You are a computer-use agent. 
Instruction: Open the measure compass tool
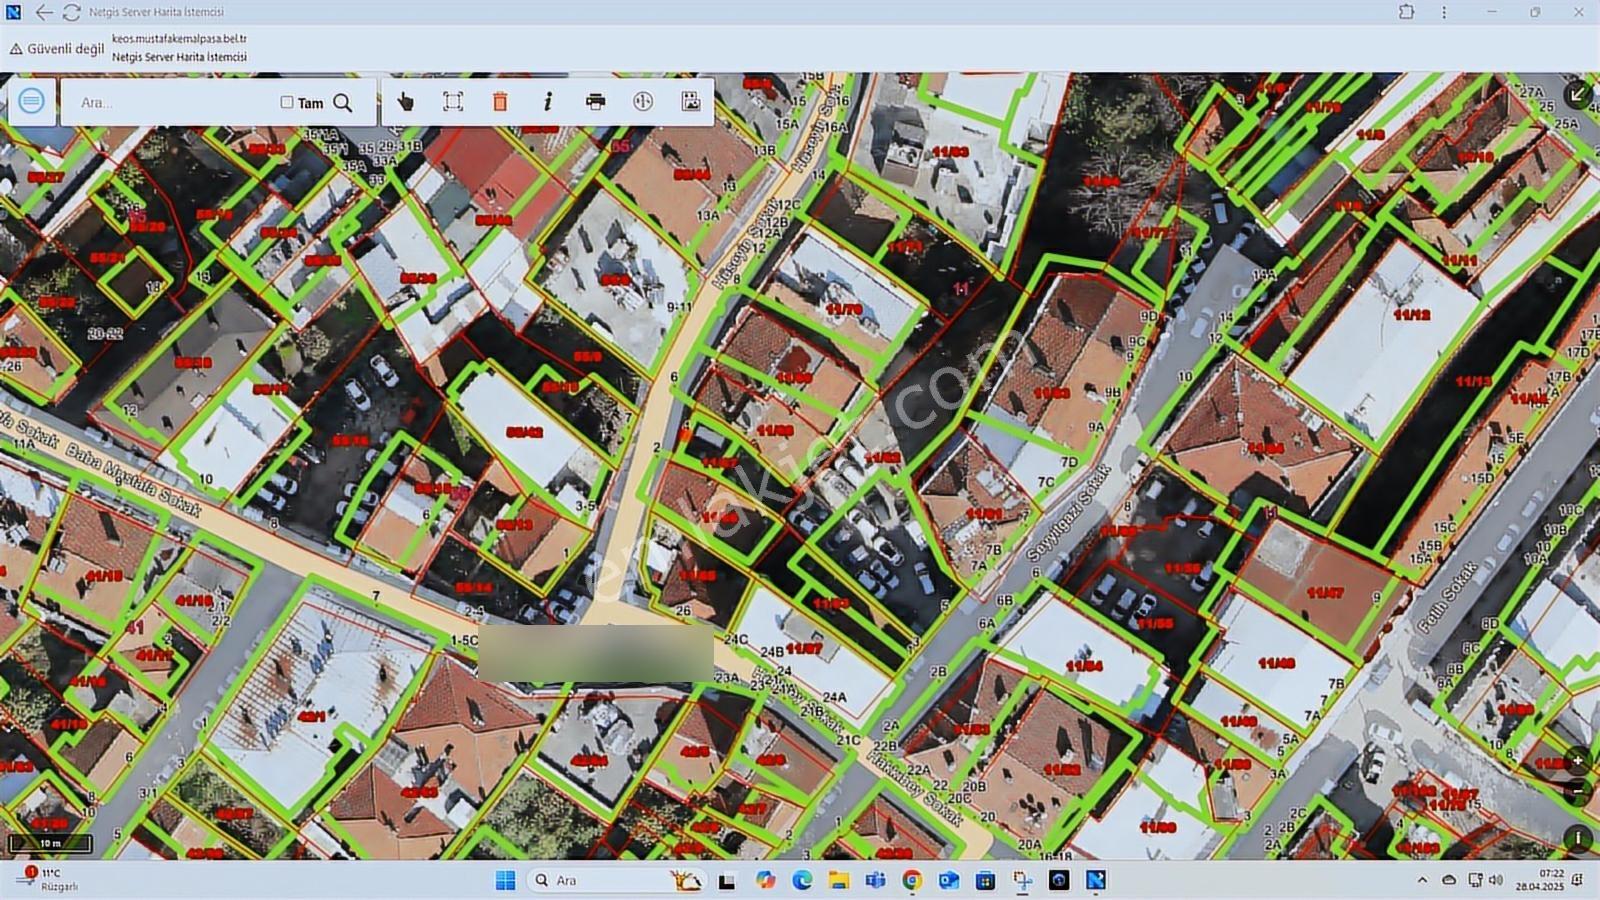click(643, 101)
